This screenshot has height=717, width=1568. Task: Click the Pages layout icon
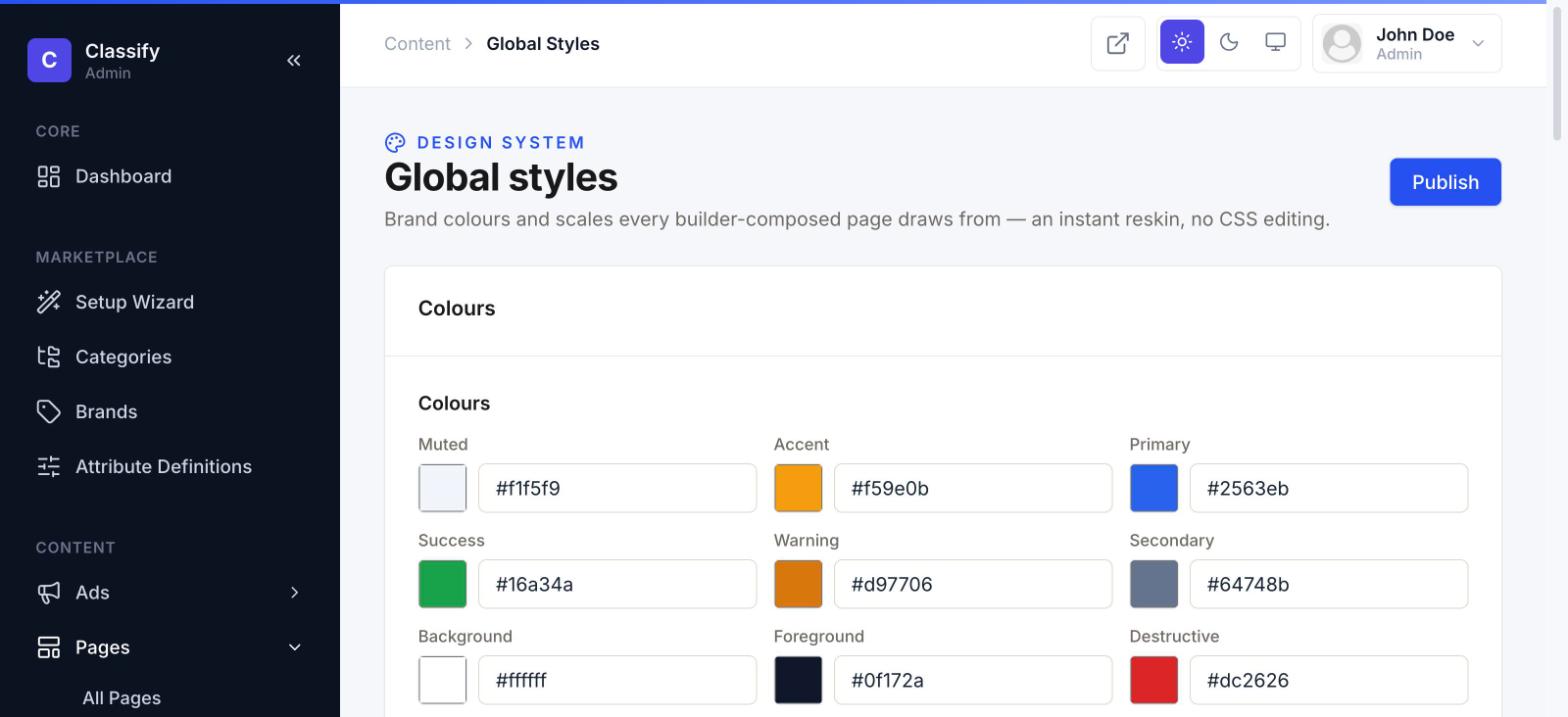[x=49, y=648]
